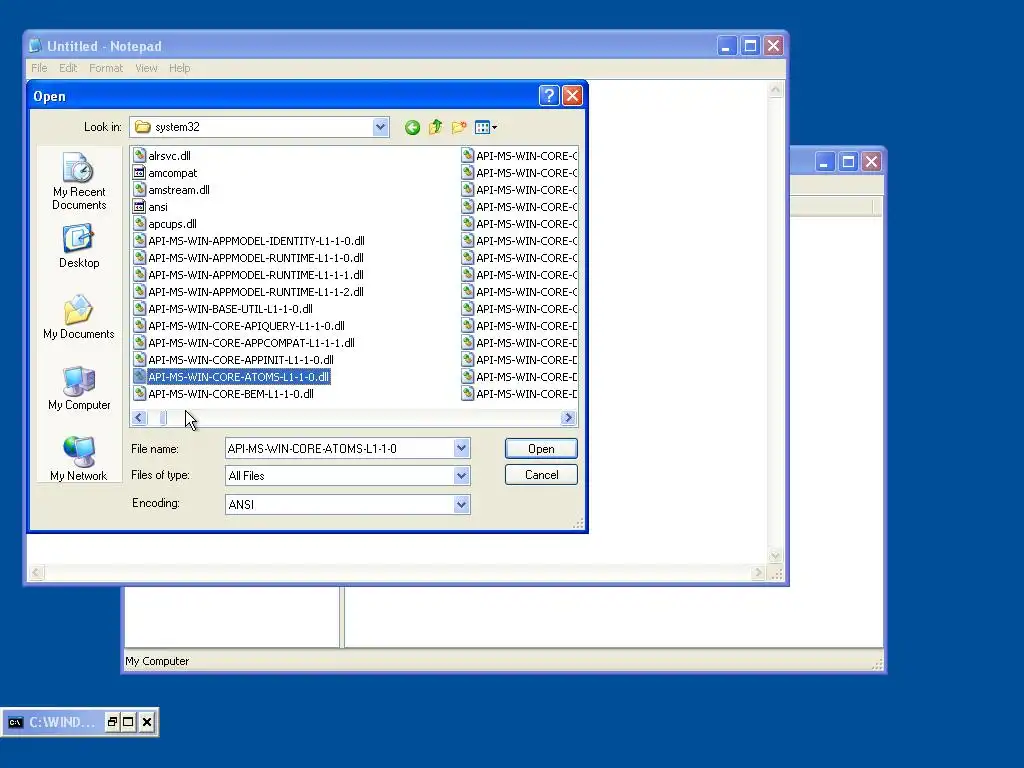Click My Computer status bar text
The image size is (1024, 768).
pos(157,661)
